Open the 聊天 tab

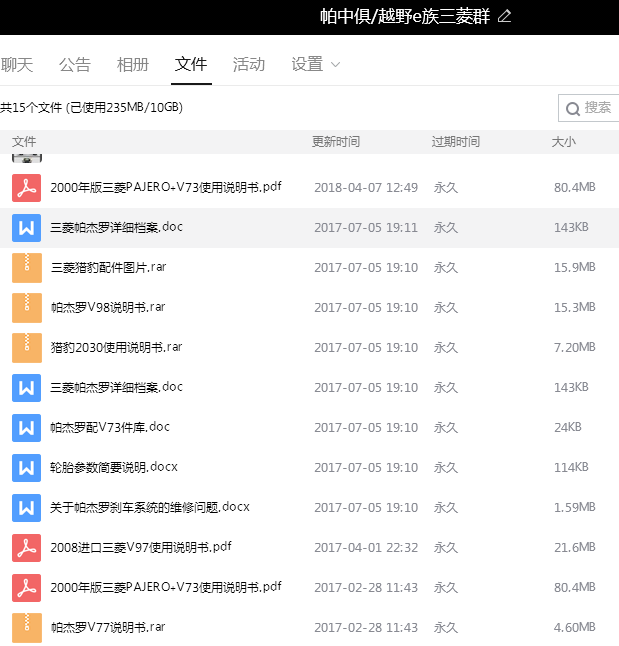coord(16,65)
